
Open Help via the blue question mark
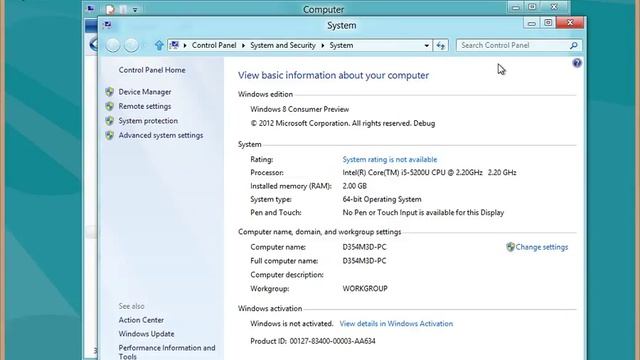click(577, 63)
